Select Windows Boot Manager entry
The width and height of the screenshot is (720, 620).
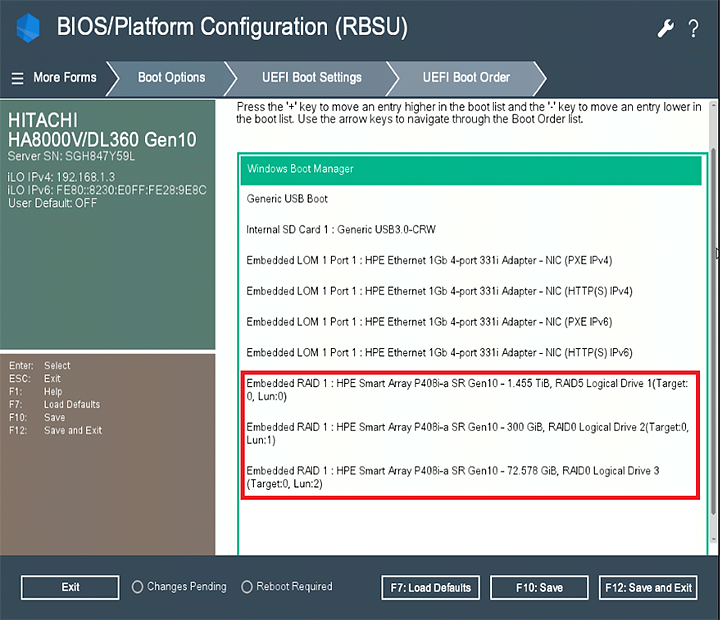471,169
